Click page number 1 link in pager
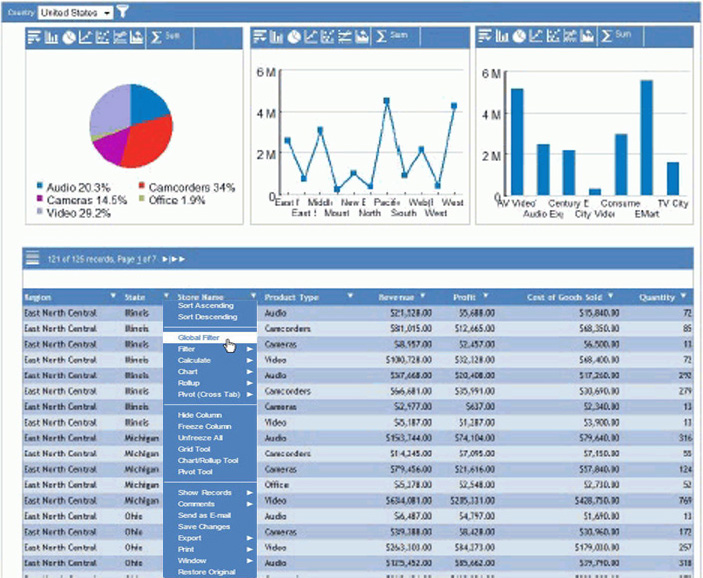This screenshot has height=578, width=703. 139,259
